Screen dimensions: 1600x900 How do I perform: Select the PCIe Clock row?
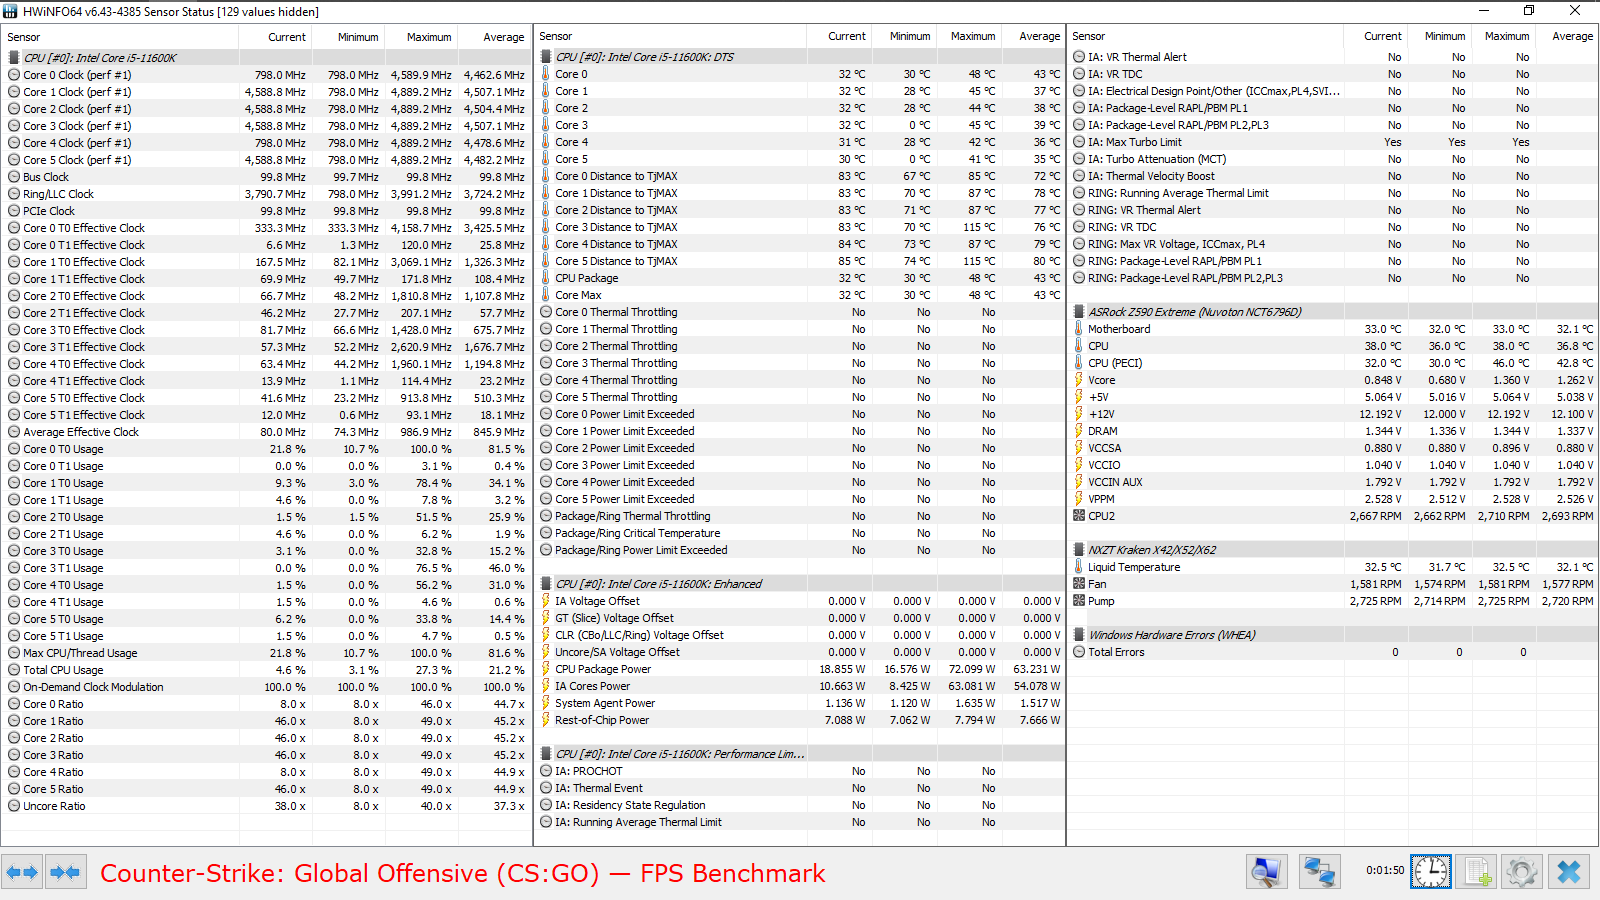[x=267, y=211]
